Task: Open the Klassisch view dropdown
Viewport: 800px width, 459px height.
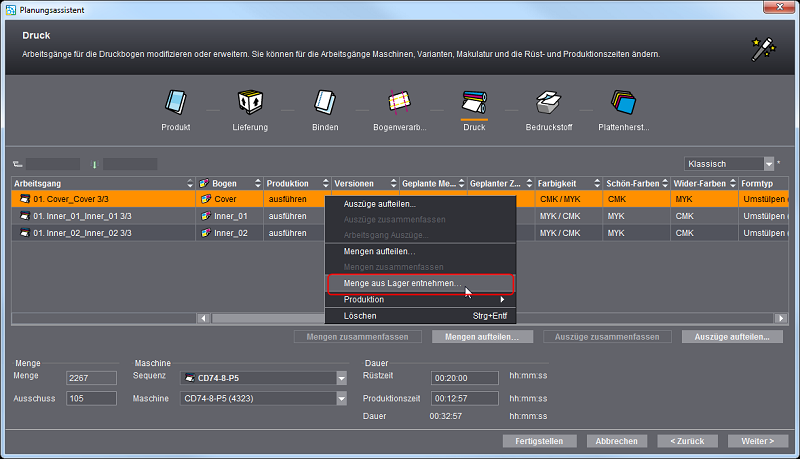Action: tap(769, 163)
